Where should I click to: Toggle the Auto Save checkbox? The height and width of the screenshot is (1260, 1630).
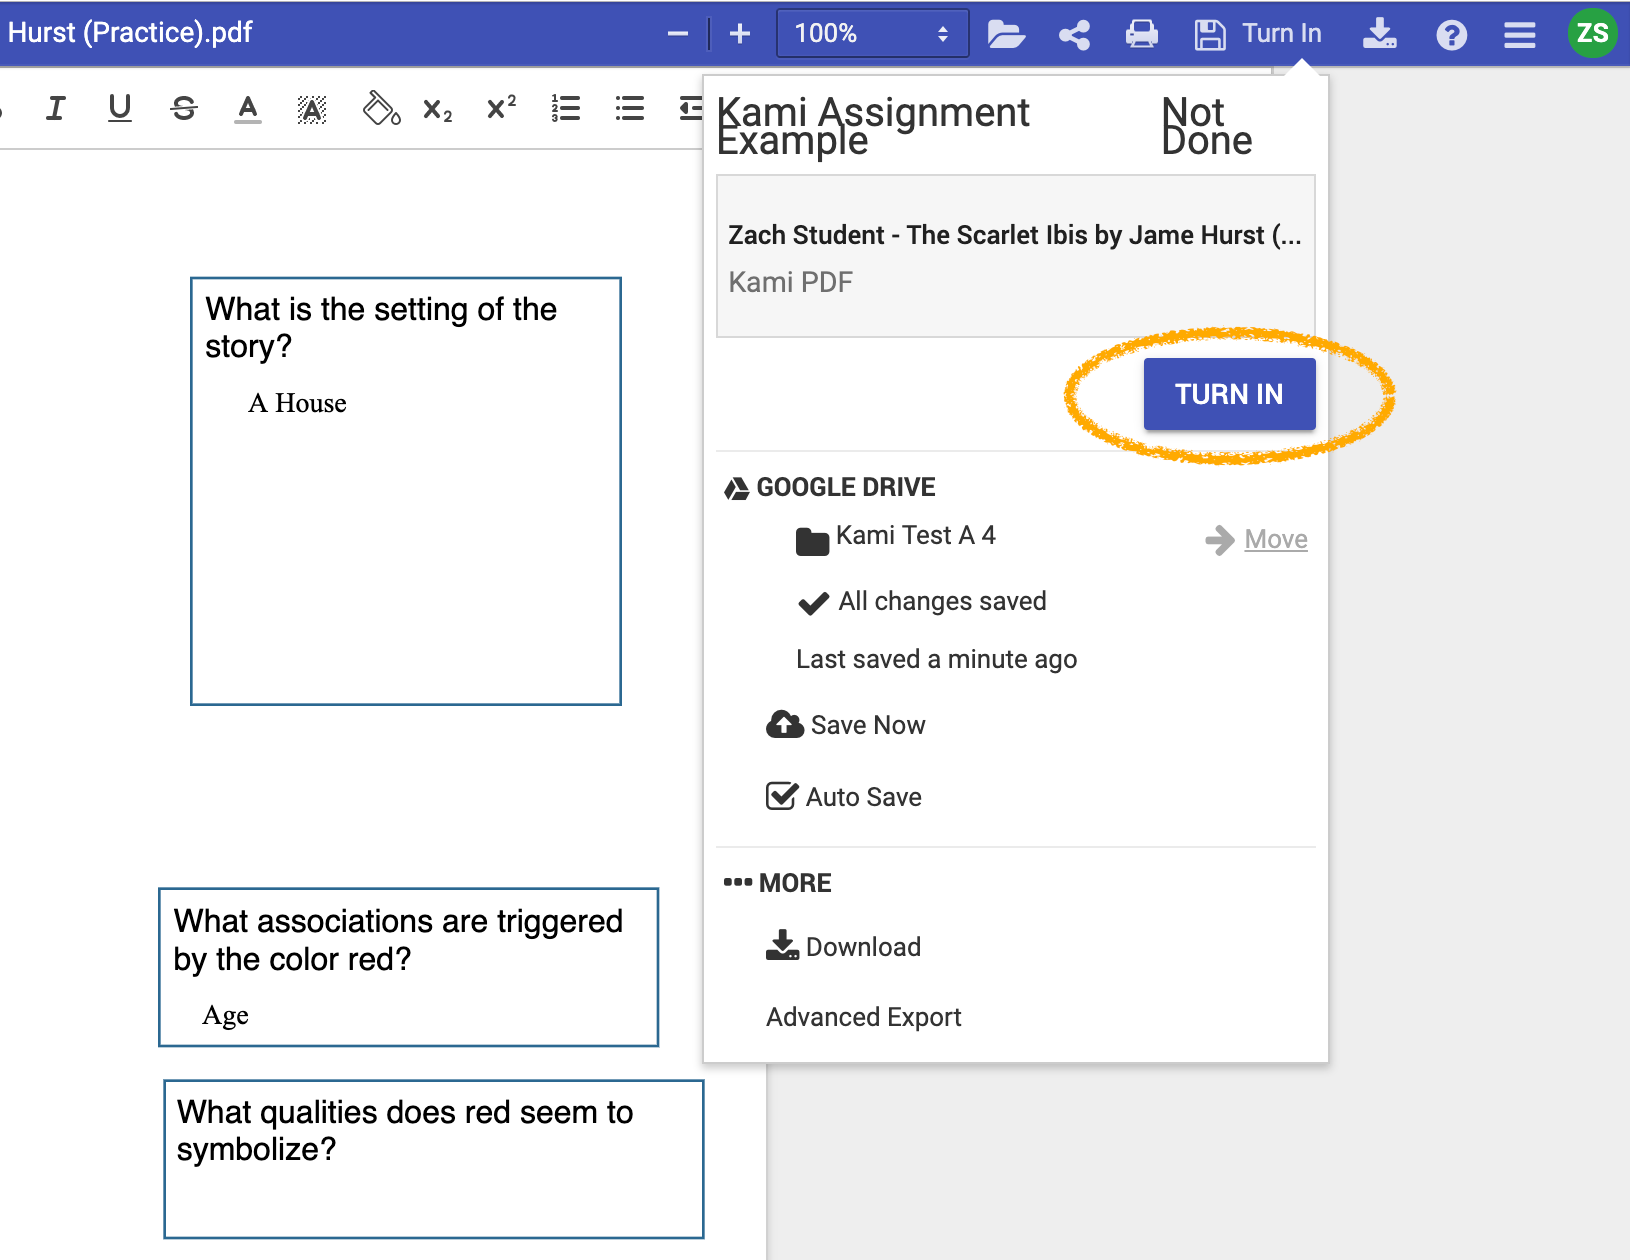tap(782, 796)
